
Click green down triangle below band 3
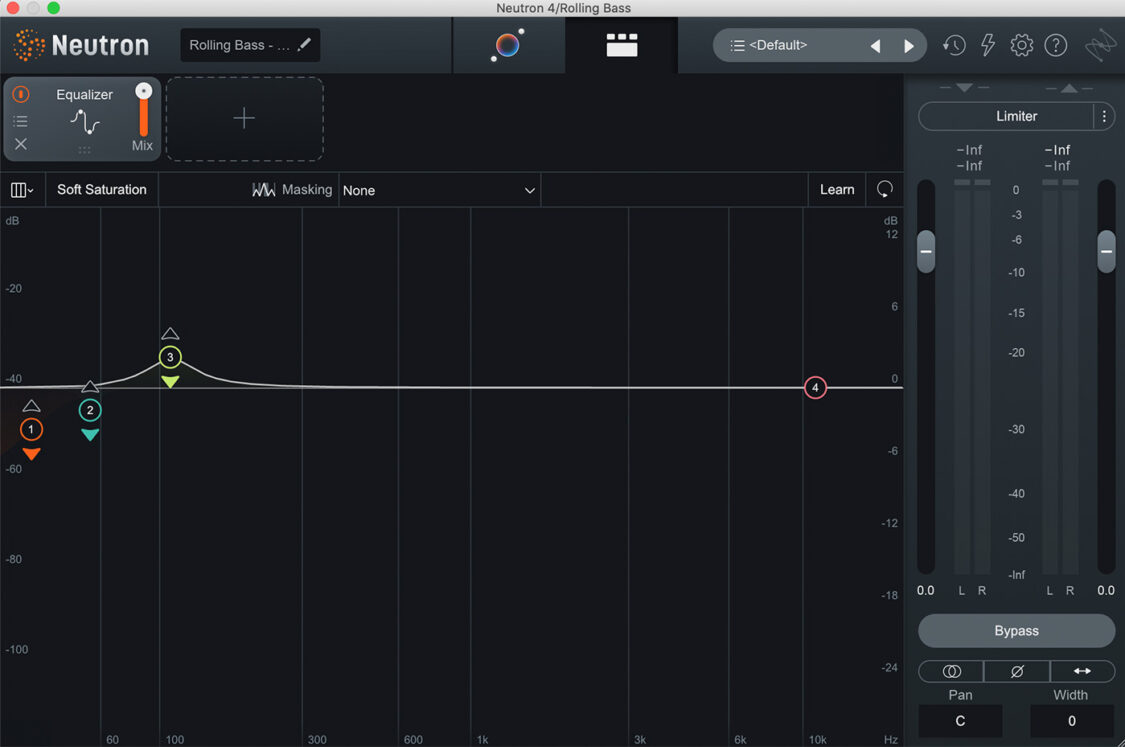click(170, 382)
